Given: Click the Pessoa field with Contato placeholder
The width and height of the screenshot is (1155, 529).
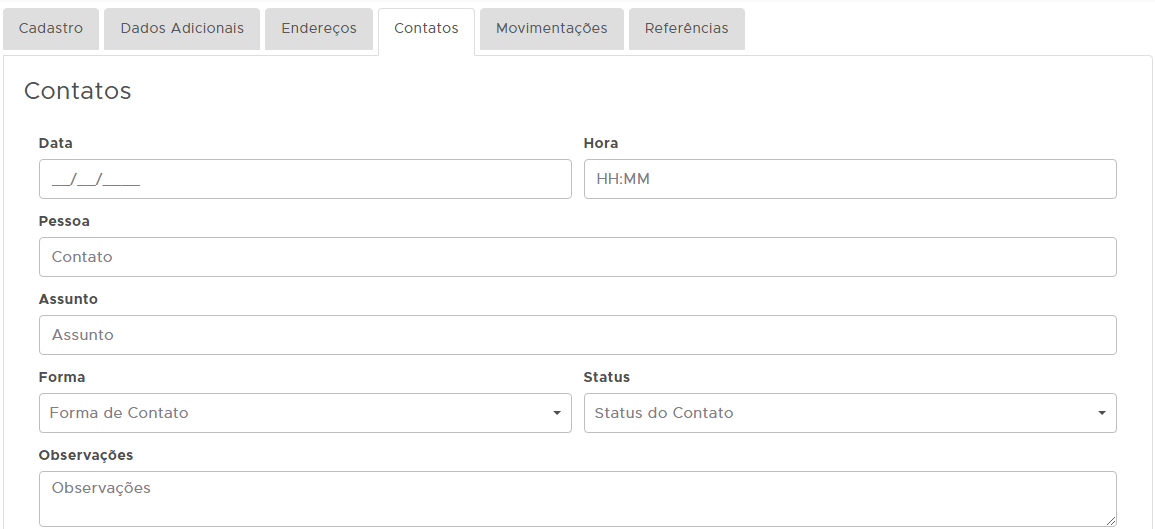Looking at the screenshot, I should tap(577, 257).
